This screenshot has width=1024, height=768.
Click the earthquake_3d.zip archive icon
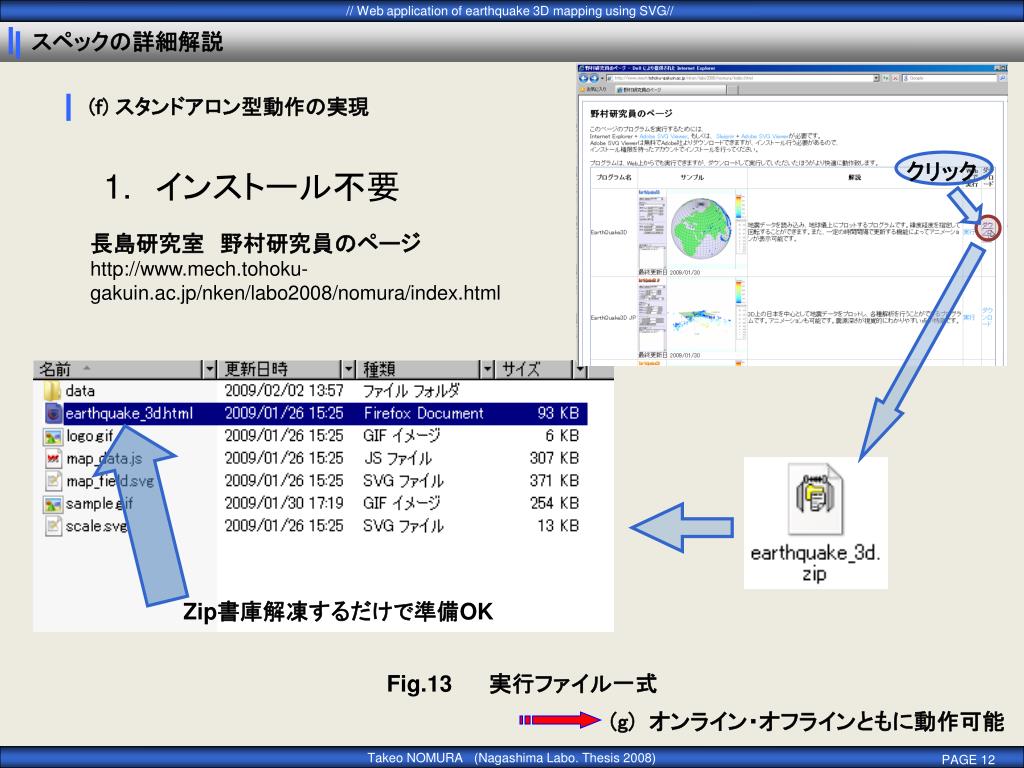coord(816,498)
